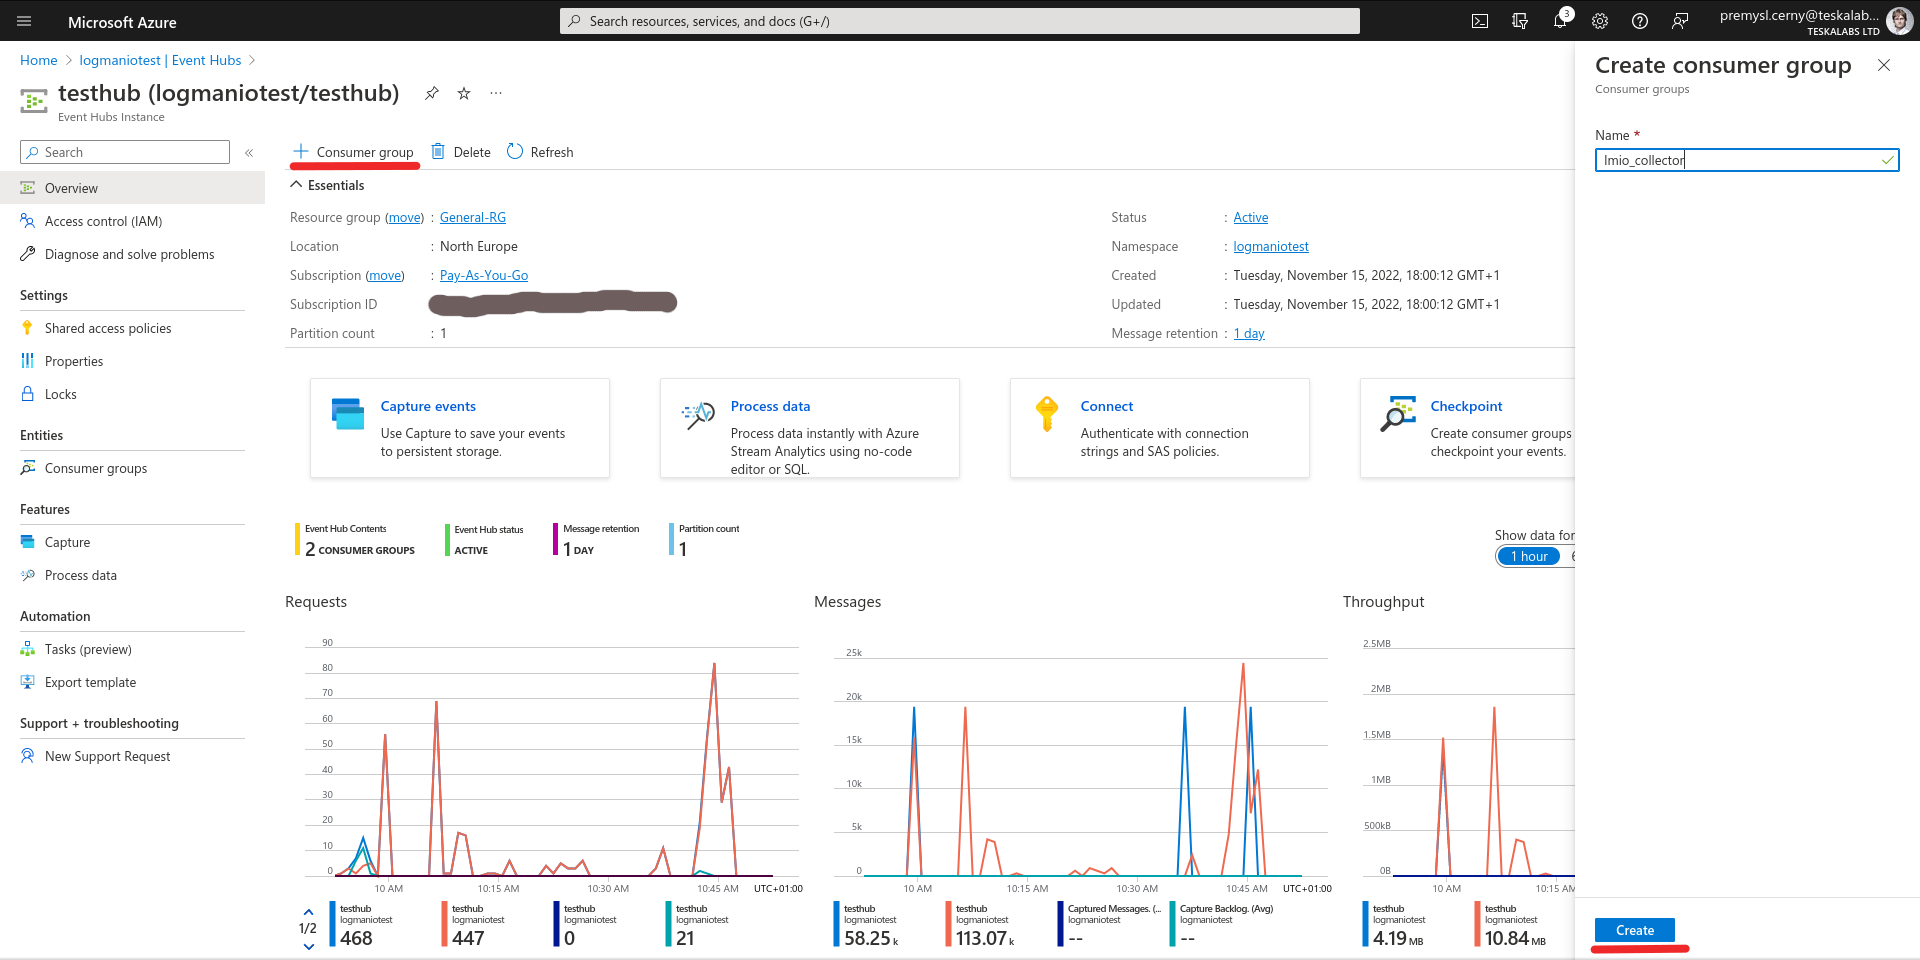The height and width of the screenshot is (960, 1920).
Task: Click the Message retention 1 DAY tile
Action: [597, 540]
